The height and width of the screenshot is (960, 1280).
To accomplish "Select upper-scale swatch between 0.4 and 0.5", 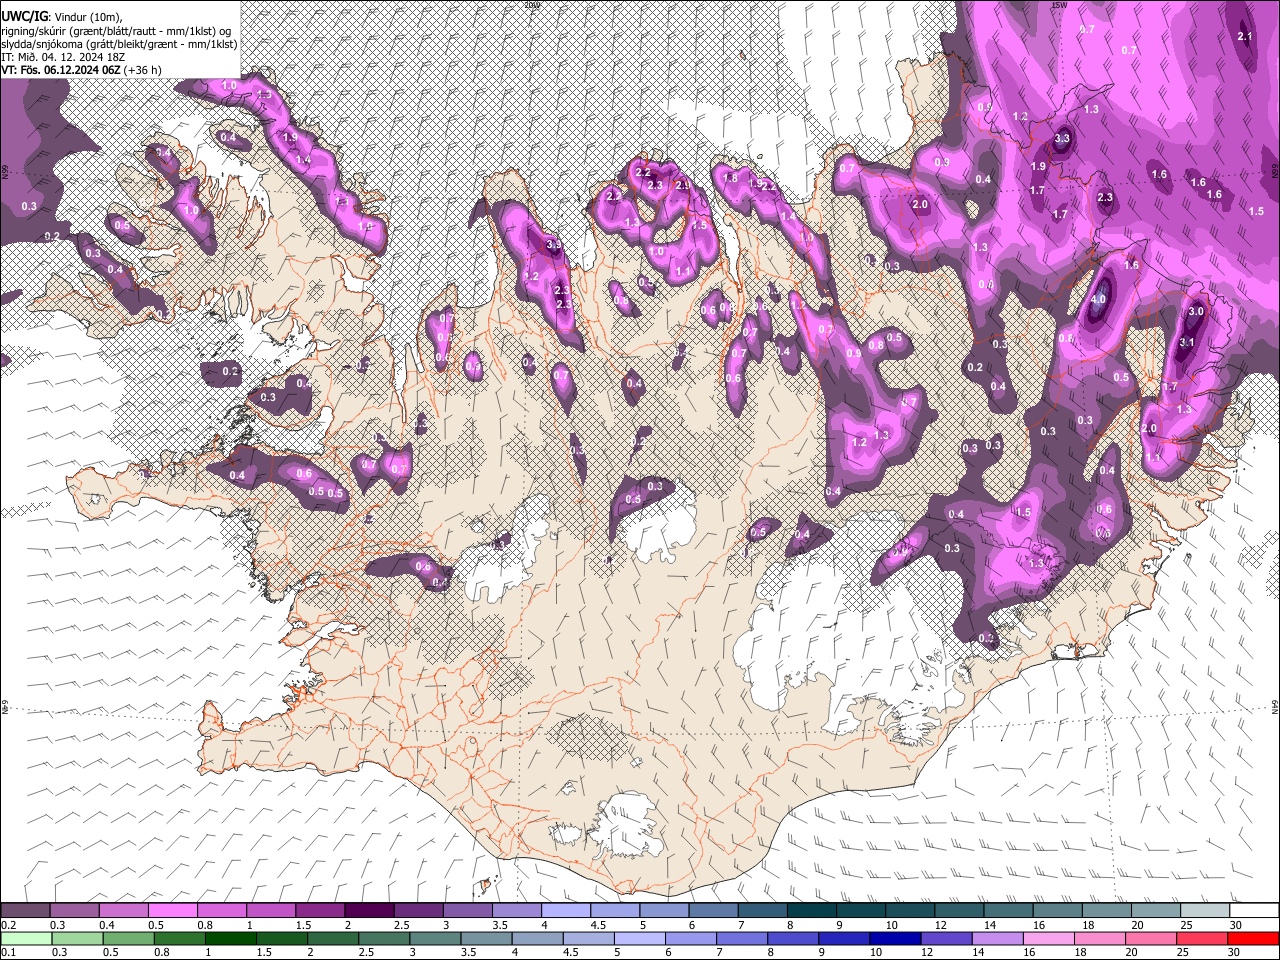I will (124, 911).
